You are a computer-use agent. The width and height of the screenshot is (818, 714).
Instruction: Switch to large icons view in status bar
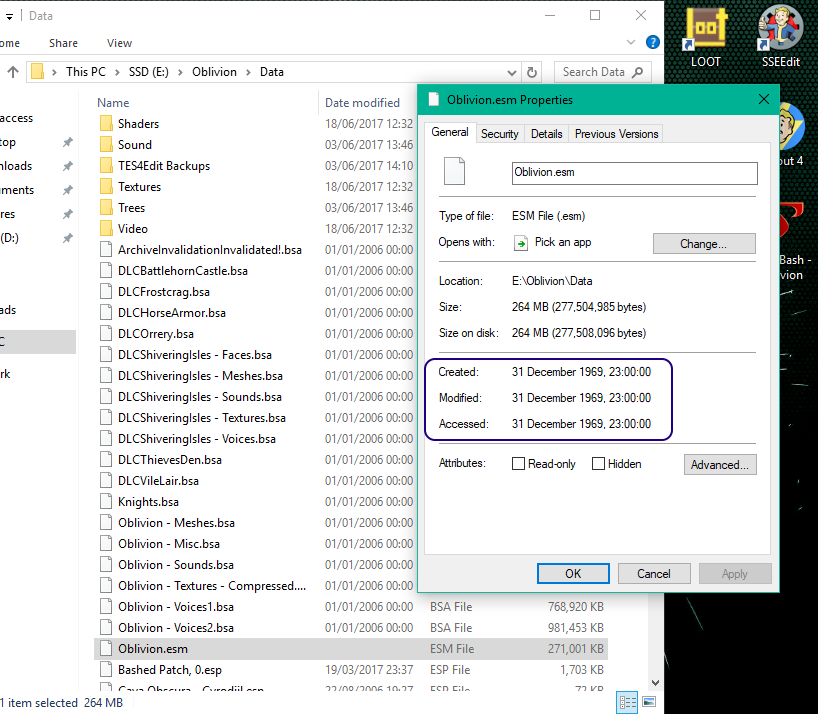click(649, 702)
